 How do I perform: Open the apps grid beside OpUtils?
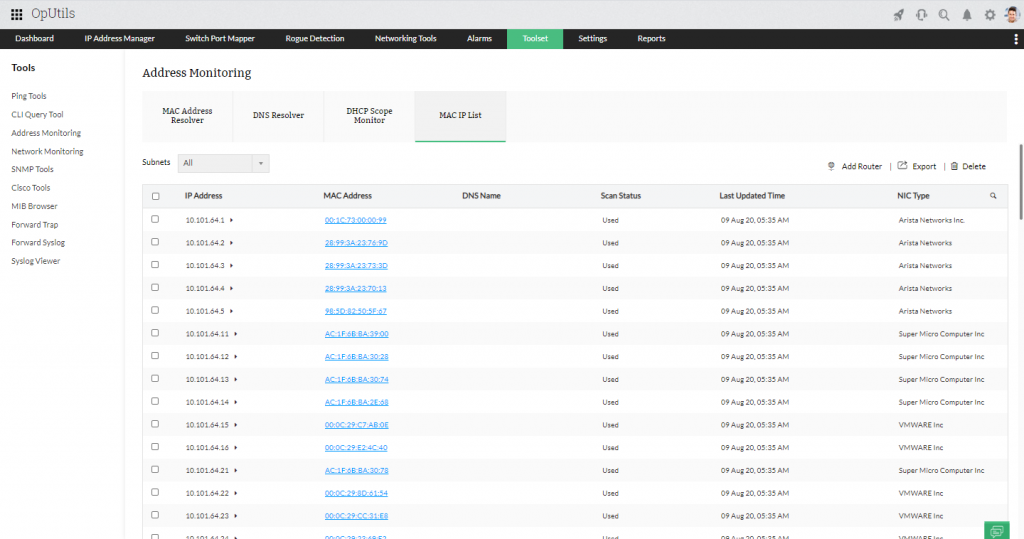point(17,14)
